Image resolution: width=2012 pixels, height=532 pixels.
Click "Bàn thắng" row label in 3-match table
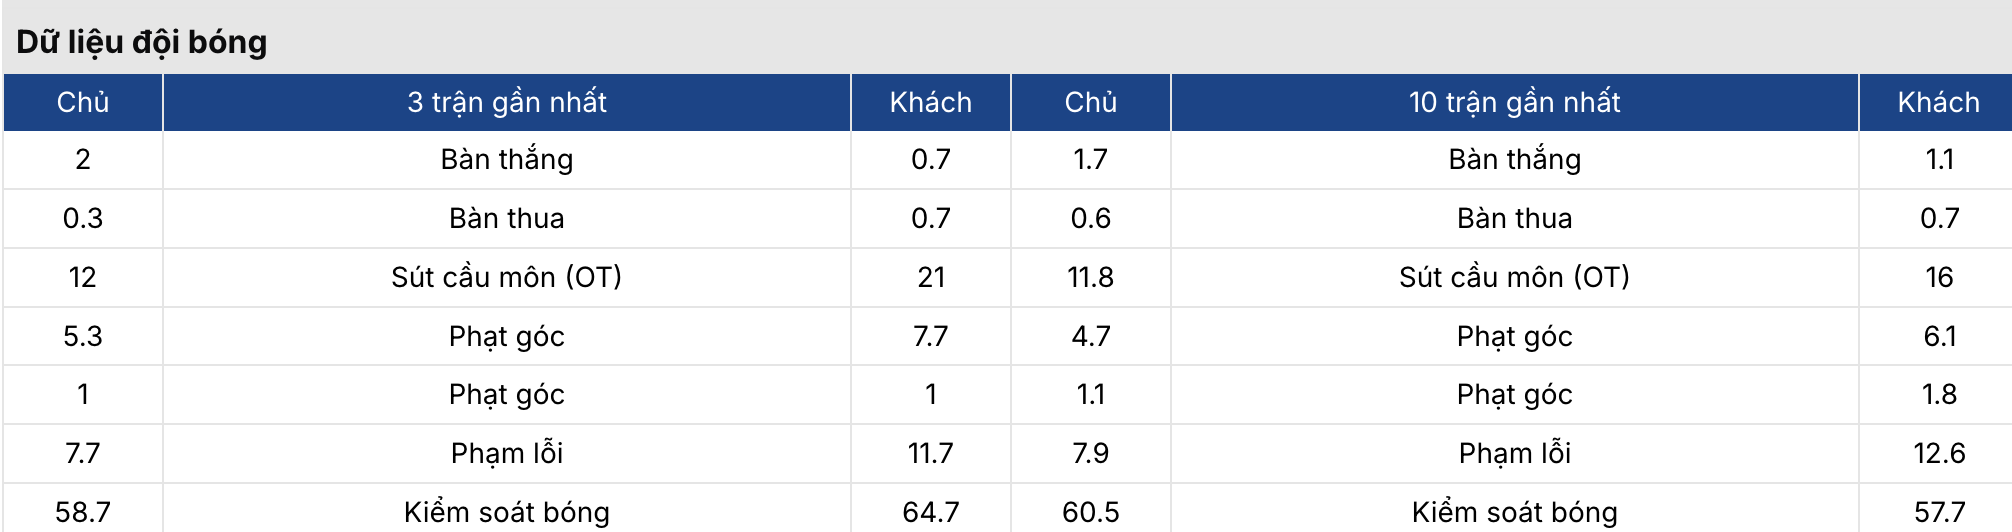tap(506, 160)
